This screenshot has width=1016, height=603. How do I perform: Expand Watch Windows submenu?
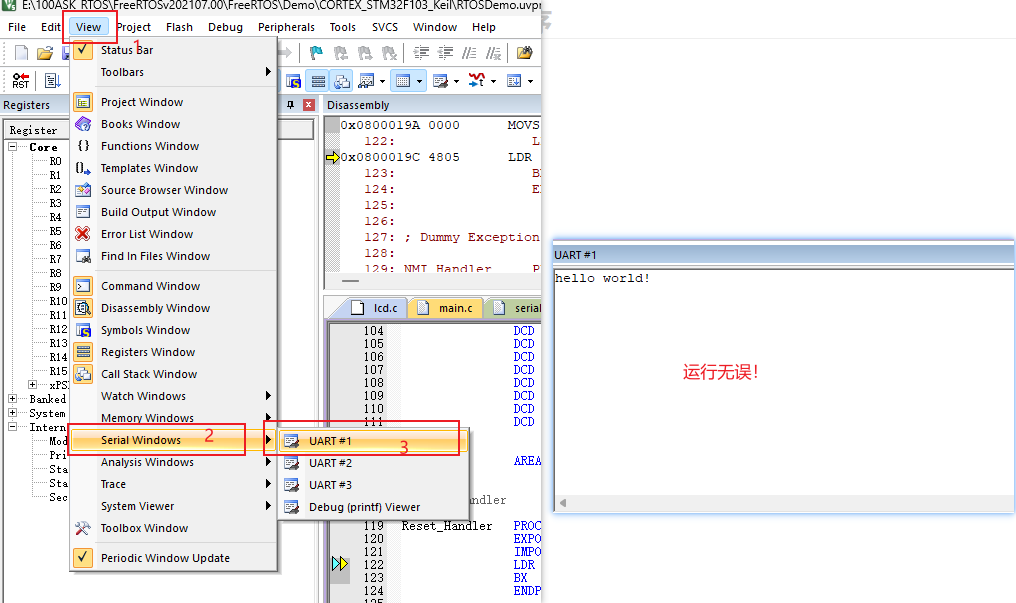[174, 396]
